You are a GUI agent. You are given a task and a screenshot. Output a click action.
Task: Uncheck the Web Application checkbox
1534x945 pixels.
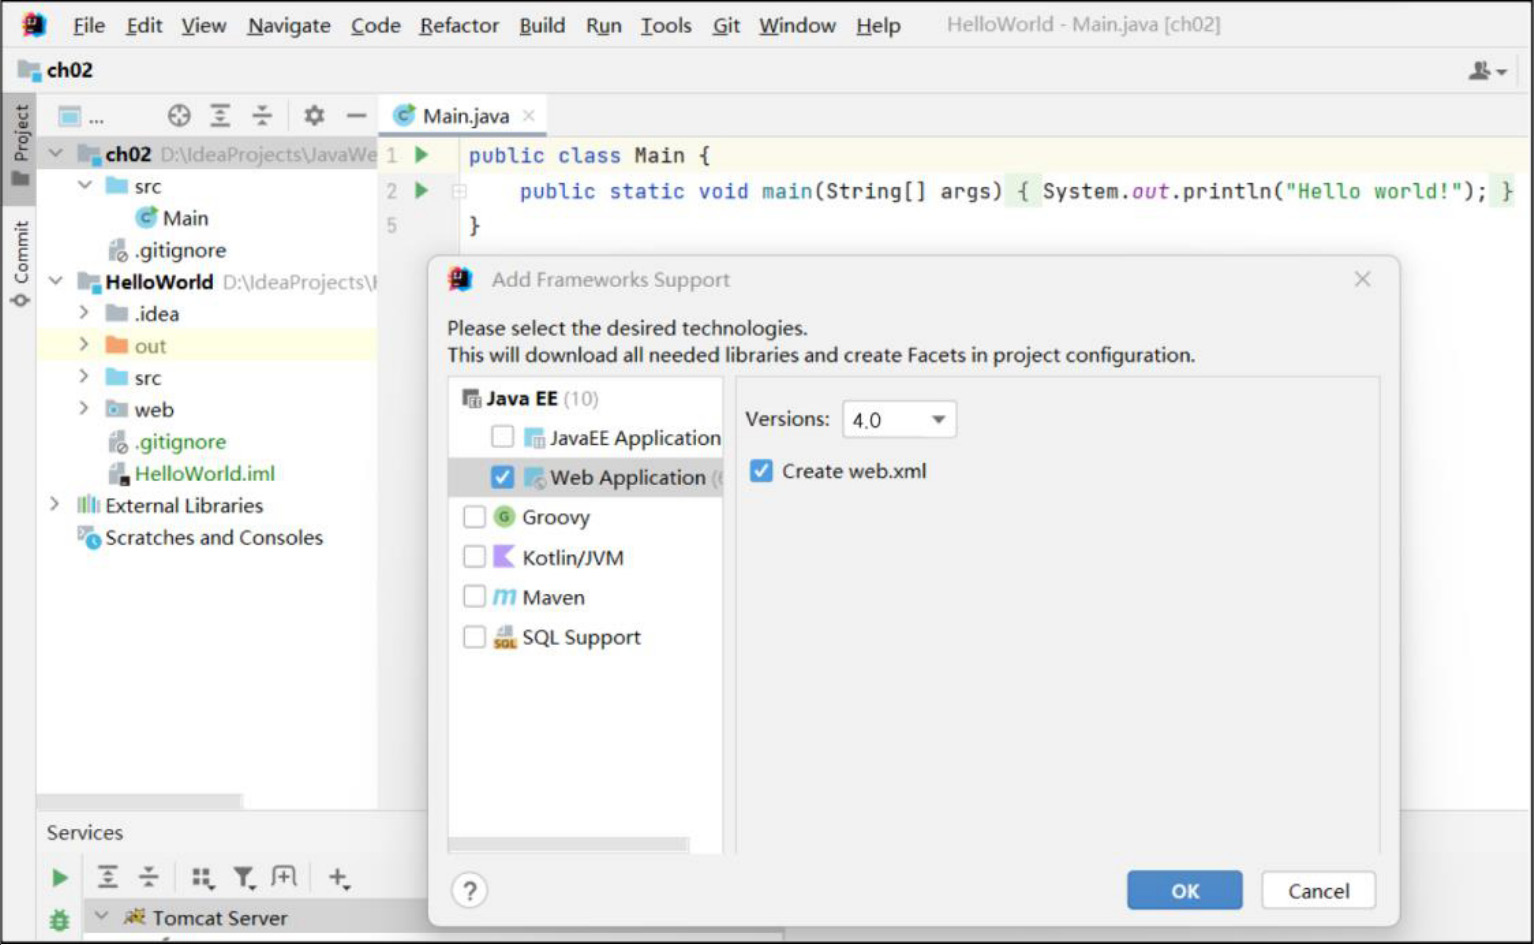pyautogui.click(x=502, y=477)
